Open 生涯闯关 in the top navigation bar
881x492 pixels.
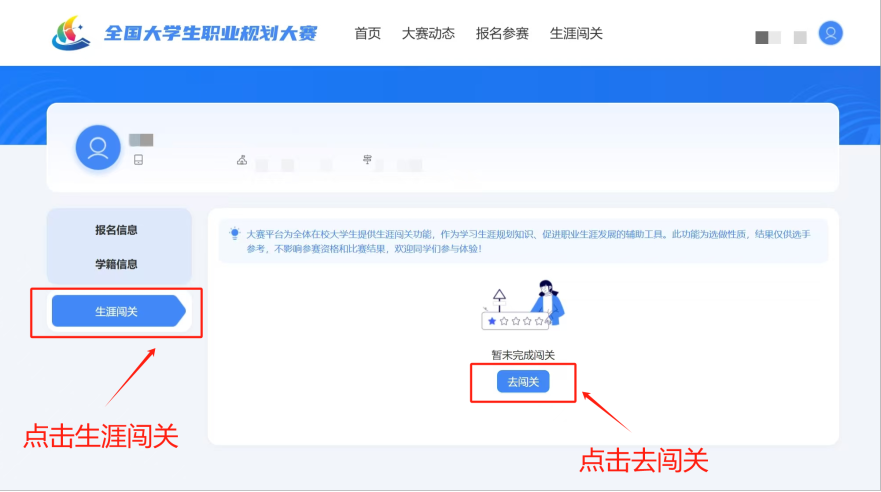576,33
